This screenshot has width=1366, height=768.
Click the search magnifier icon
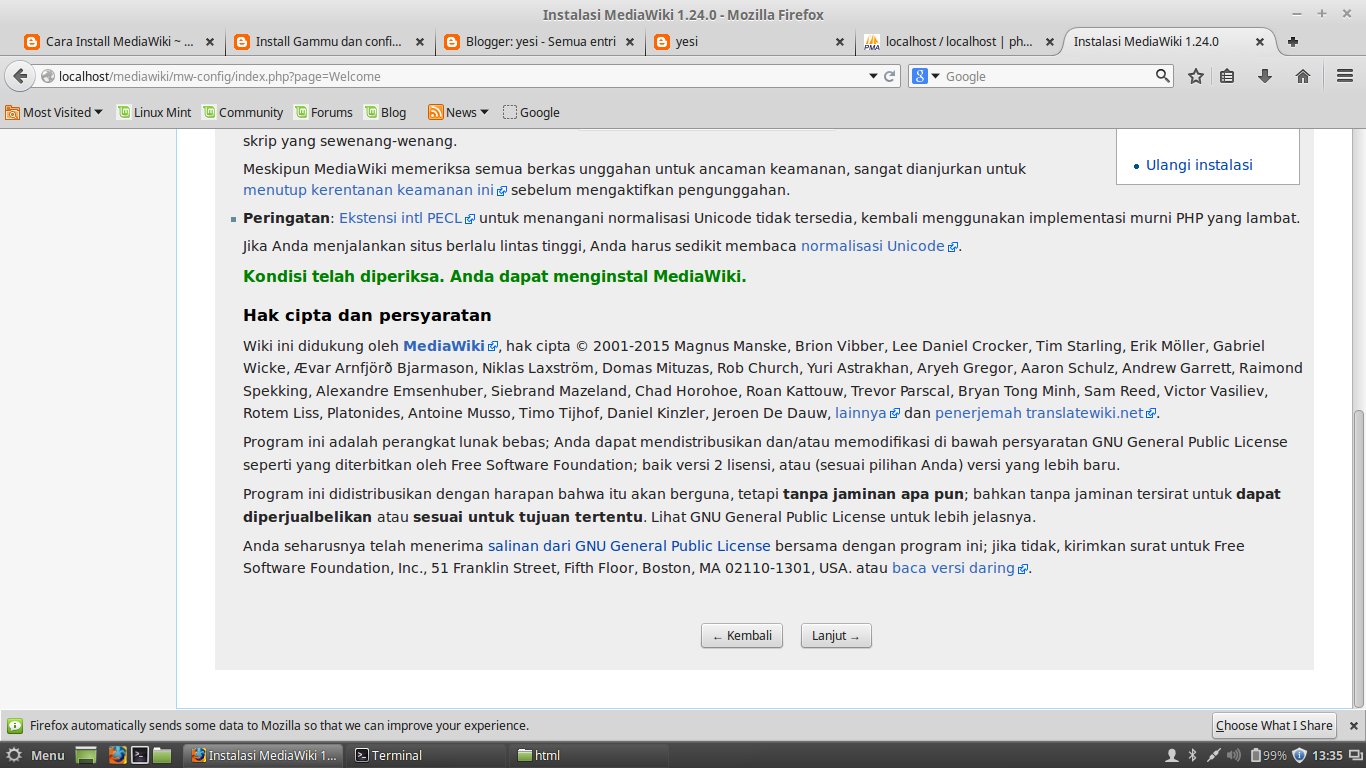click(x=1162, y=76)
